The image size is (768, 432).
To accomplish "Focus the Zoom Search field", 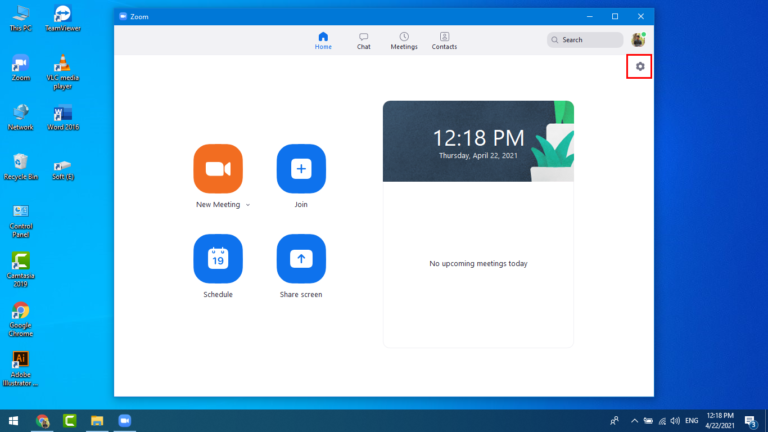I will 585,40.
